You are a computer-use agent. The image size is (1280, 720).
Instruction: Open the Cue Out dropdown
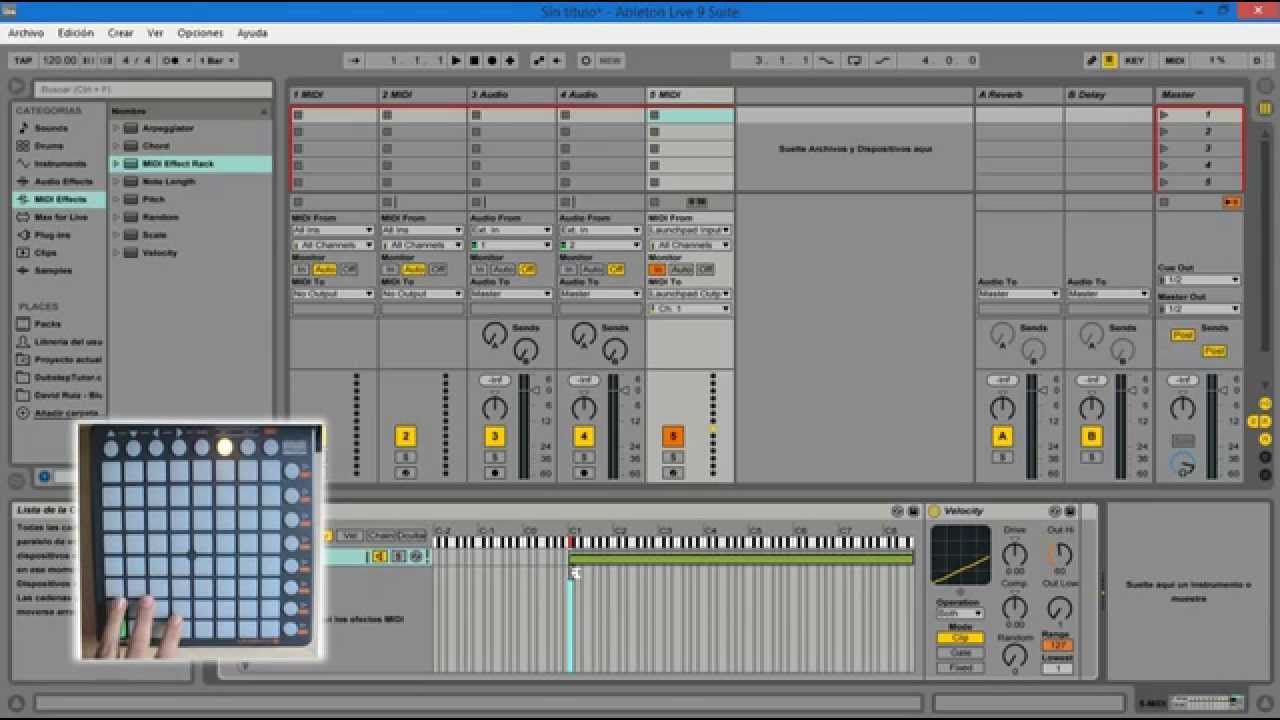1200,280
